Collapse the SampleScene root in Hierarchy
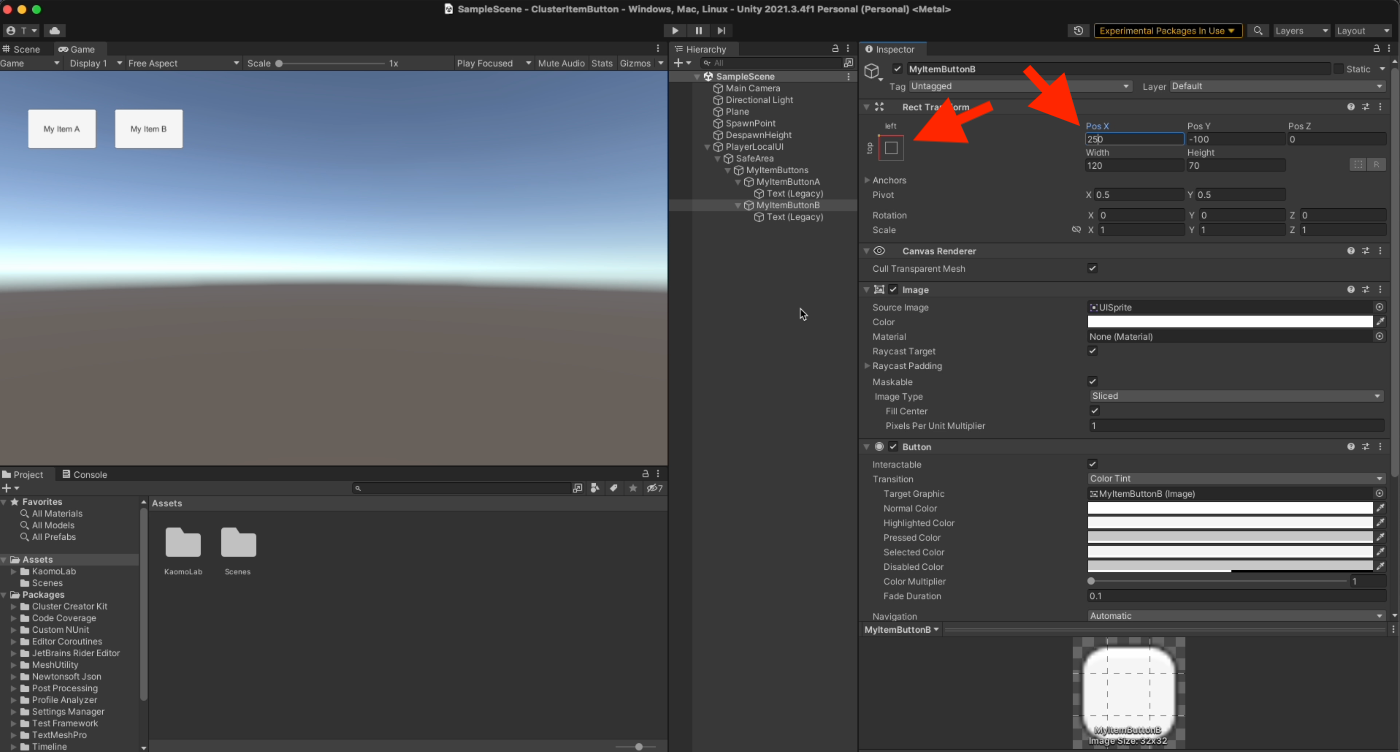The width and height of the screenshot is (1400, 752). tap(698, 77)
